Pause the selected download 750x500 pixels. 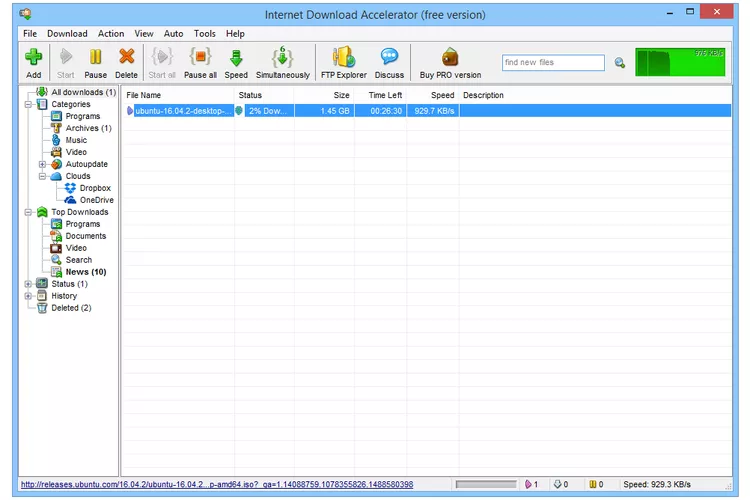coord(95,58)
